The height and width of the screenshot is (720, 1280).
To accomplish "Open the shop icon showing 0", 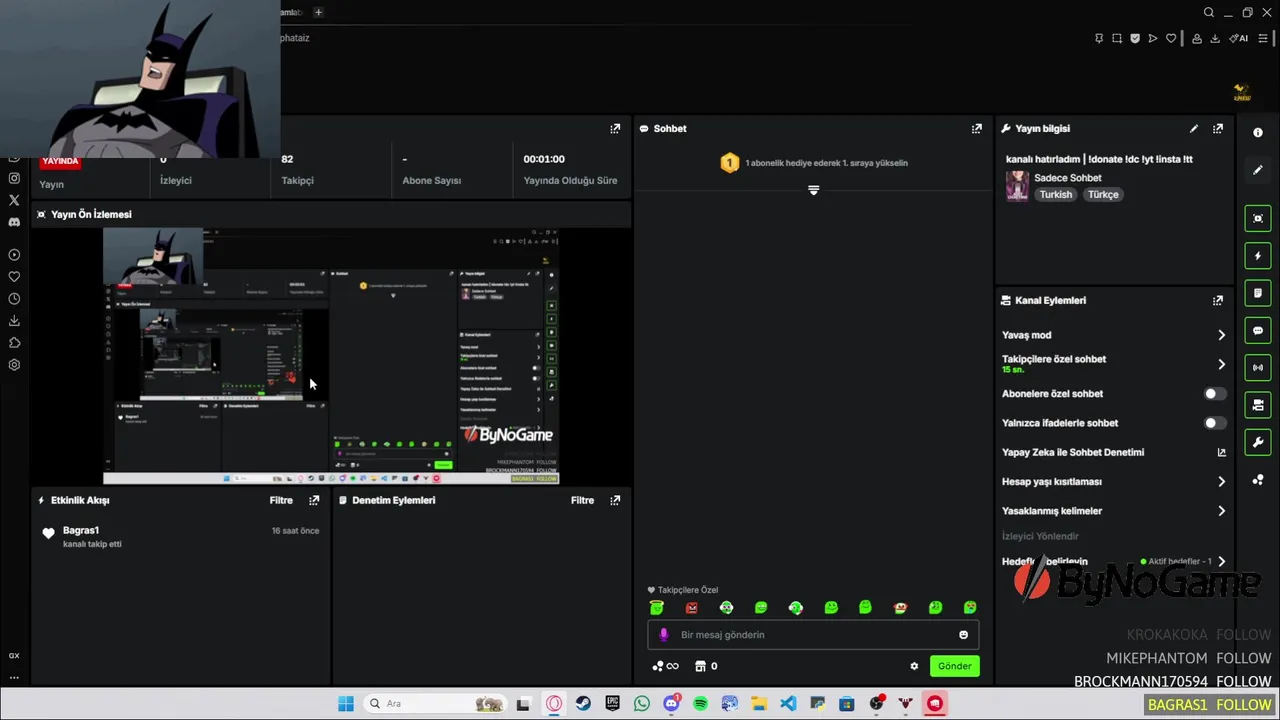I will pos(706,666).
